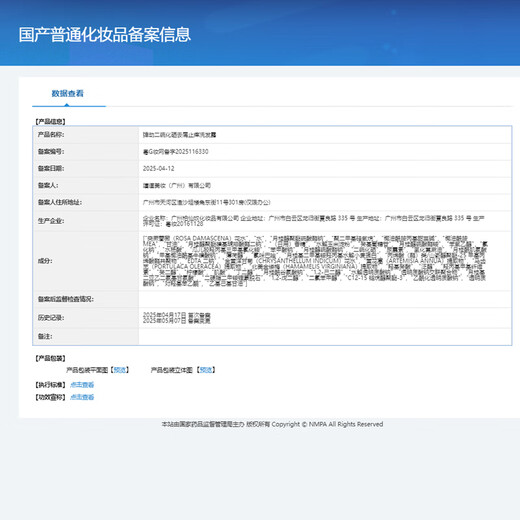The width and height of the screenshot is (520, 520).
Task: Click the 国产普通化妆品备案信息 page title
Action: click(105, 35)
